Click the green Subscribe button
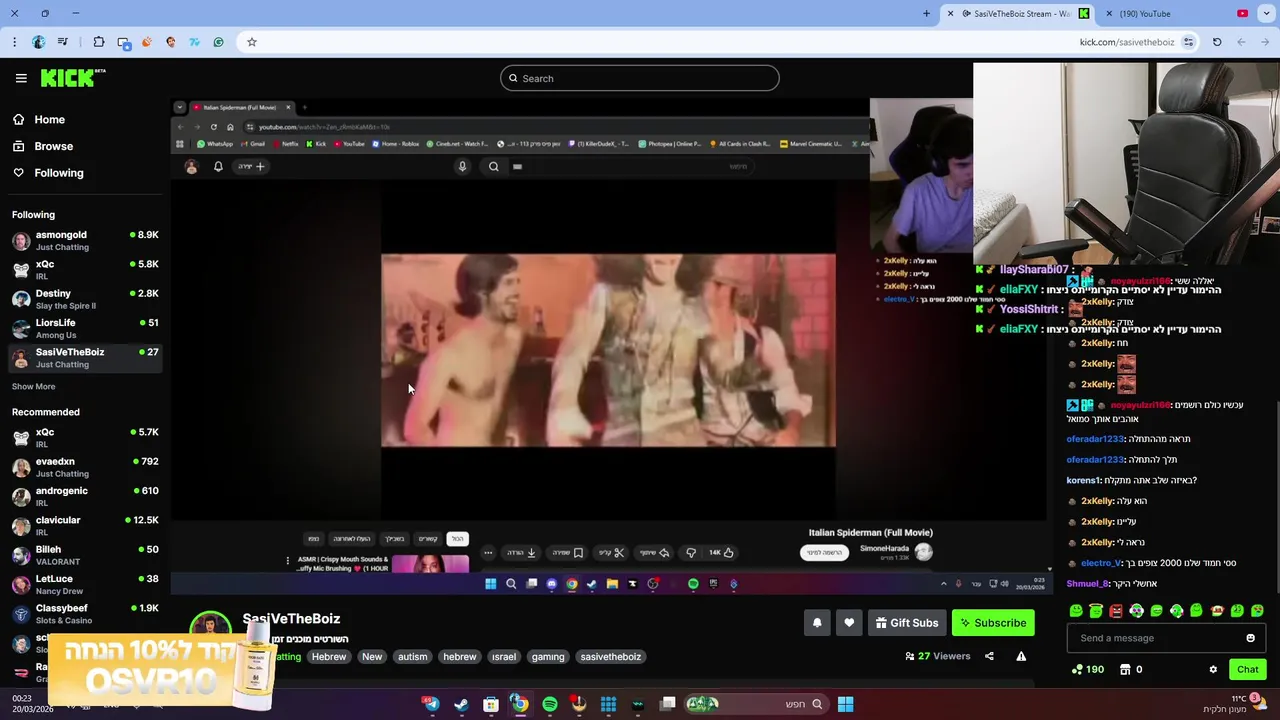 coord(993,623)
